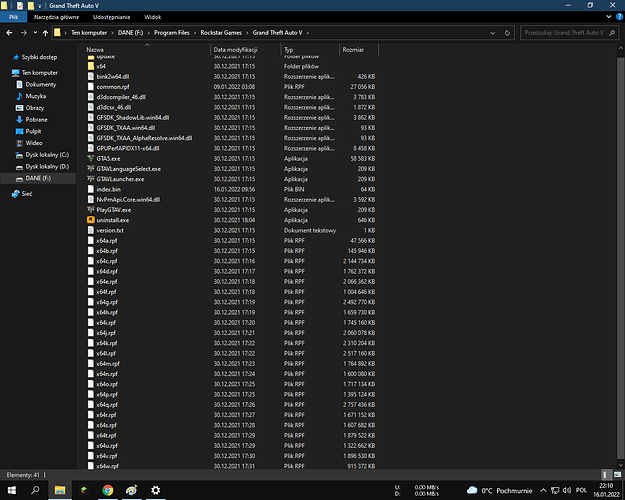Click Ten komputer in breadcrumb path
This screenshot has width=625, height=500.
[x=89, y=33]
